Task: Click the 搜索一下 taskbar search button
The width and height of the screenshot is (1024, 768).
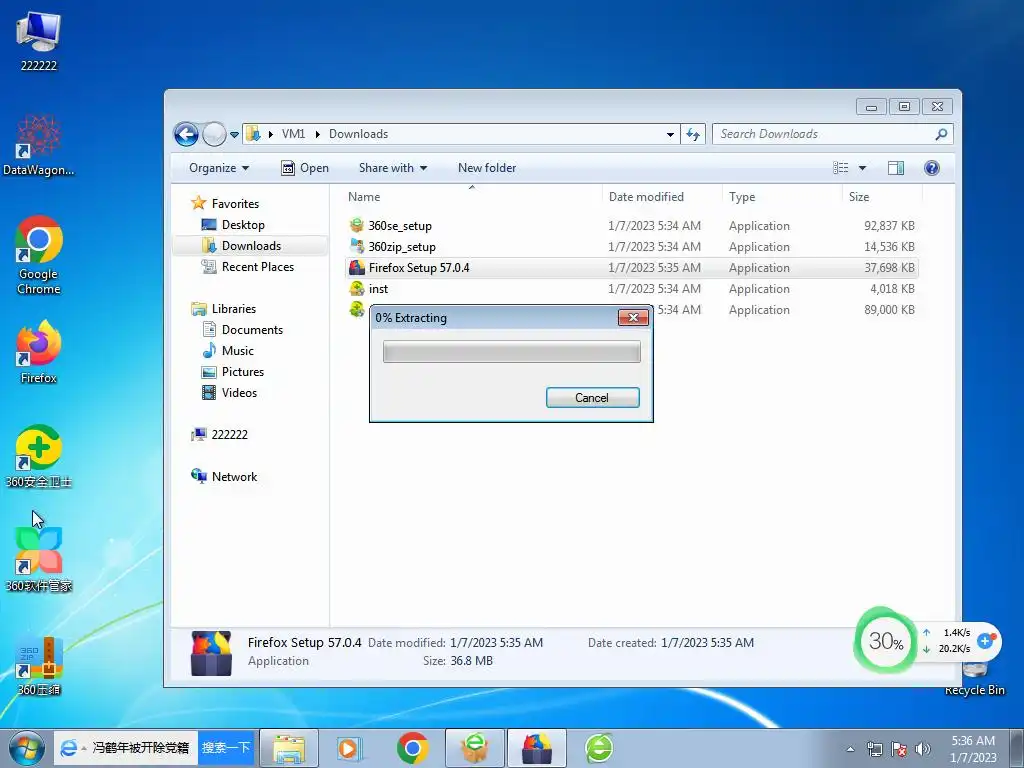Action: [x=226, y=748]
